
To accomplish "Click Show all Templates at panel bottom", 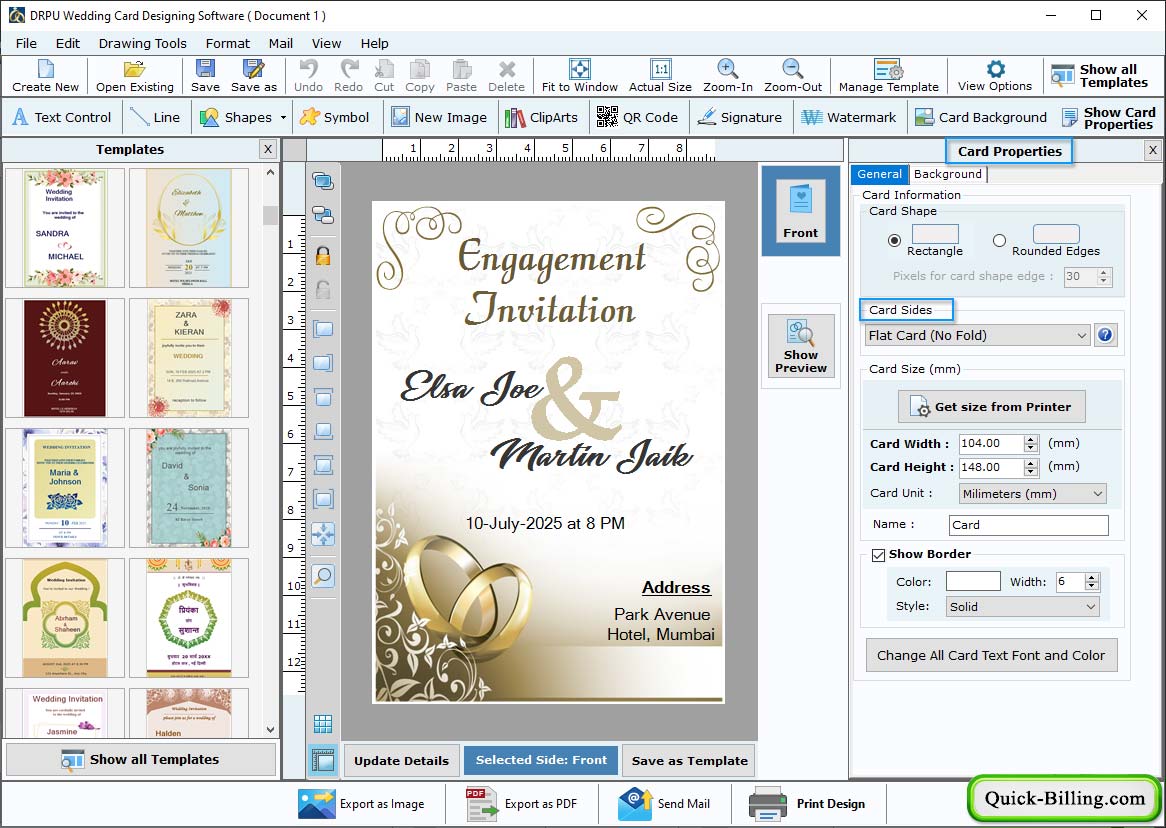I will tap(141, 760).
